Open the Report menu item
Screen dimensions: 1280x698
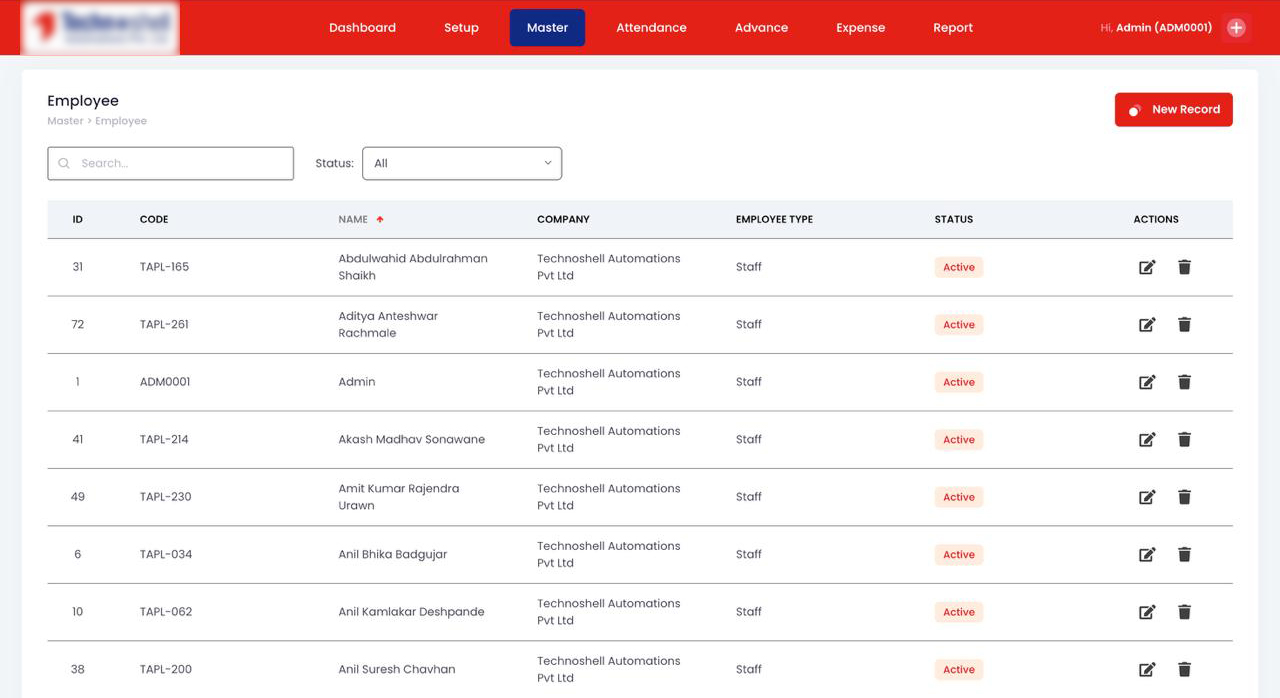952,28
